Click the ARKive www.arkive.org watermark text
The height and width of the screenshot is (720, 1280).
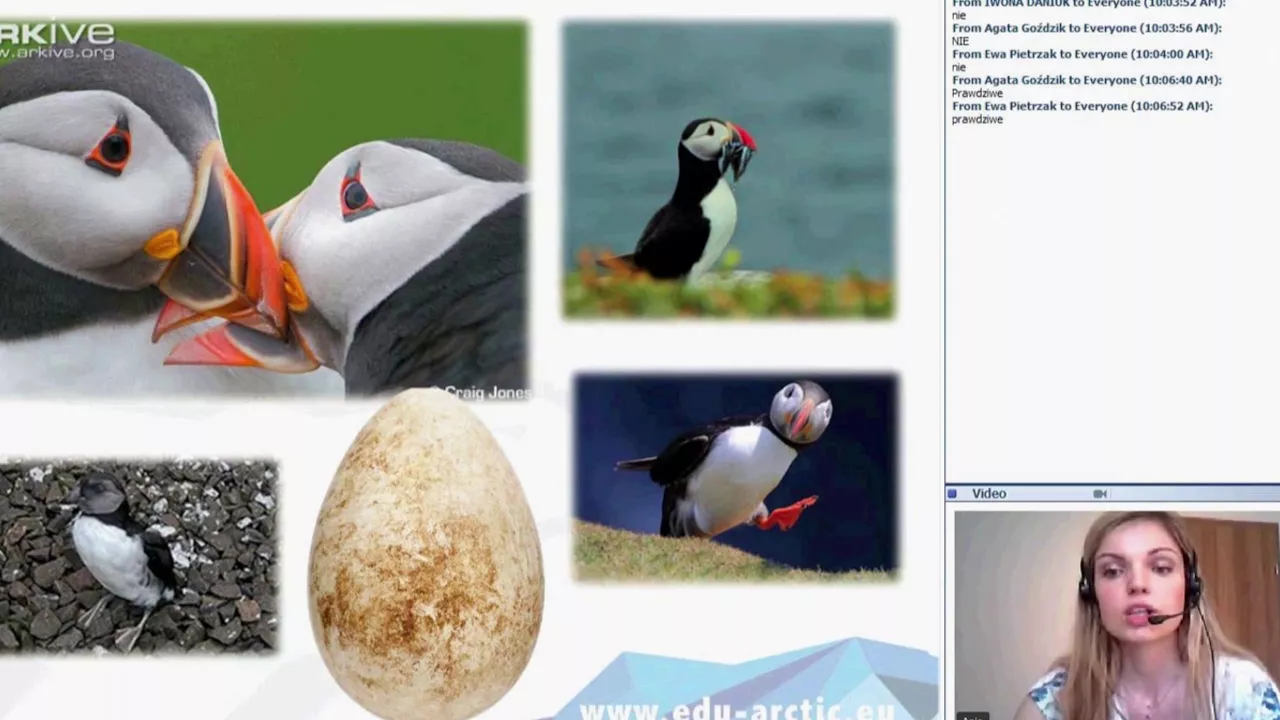click(57, 42)
